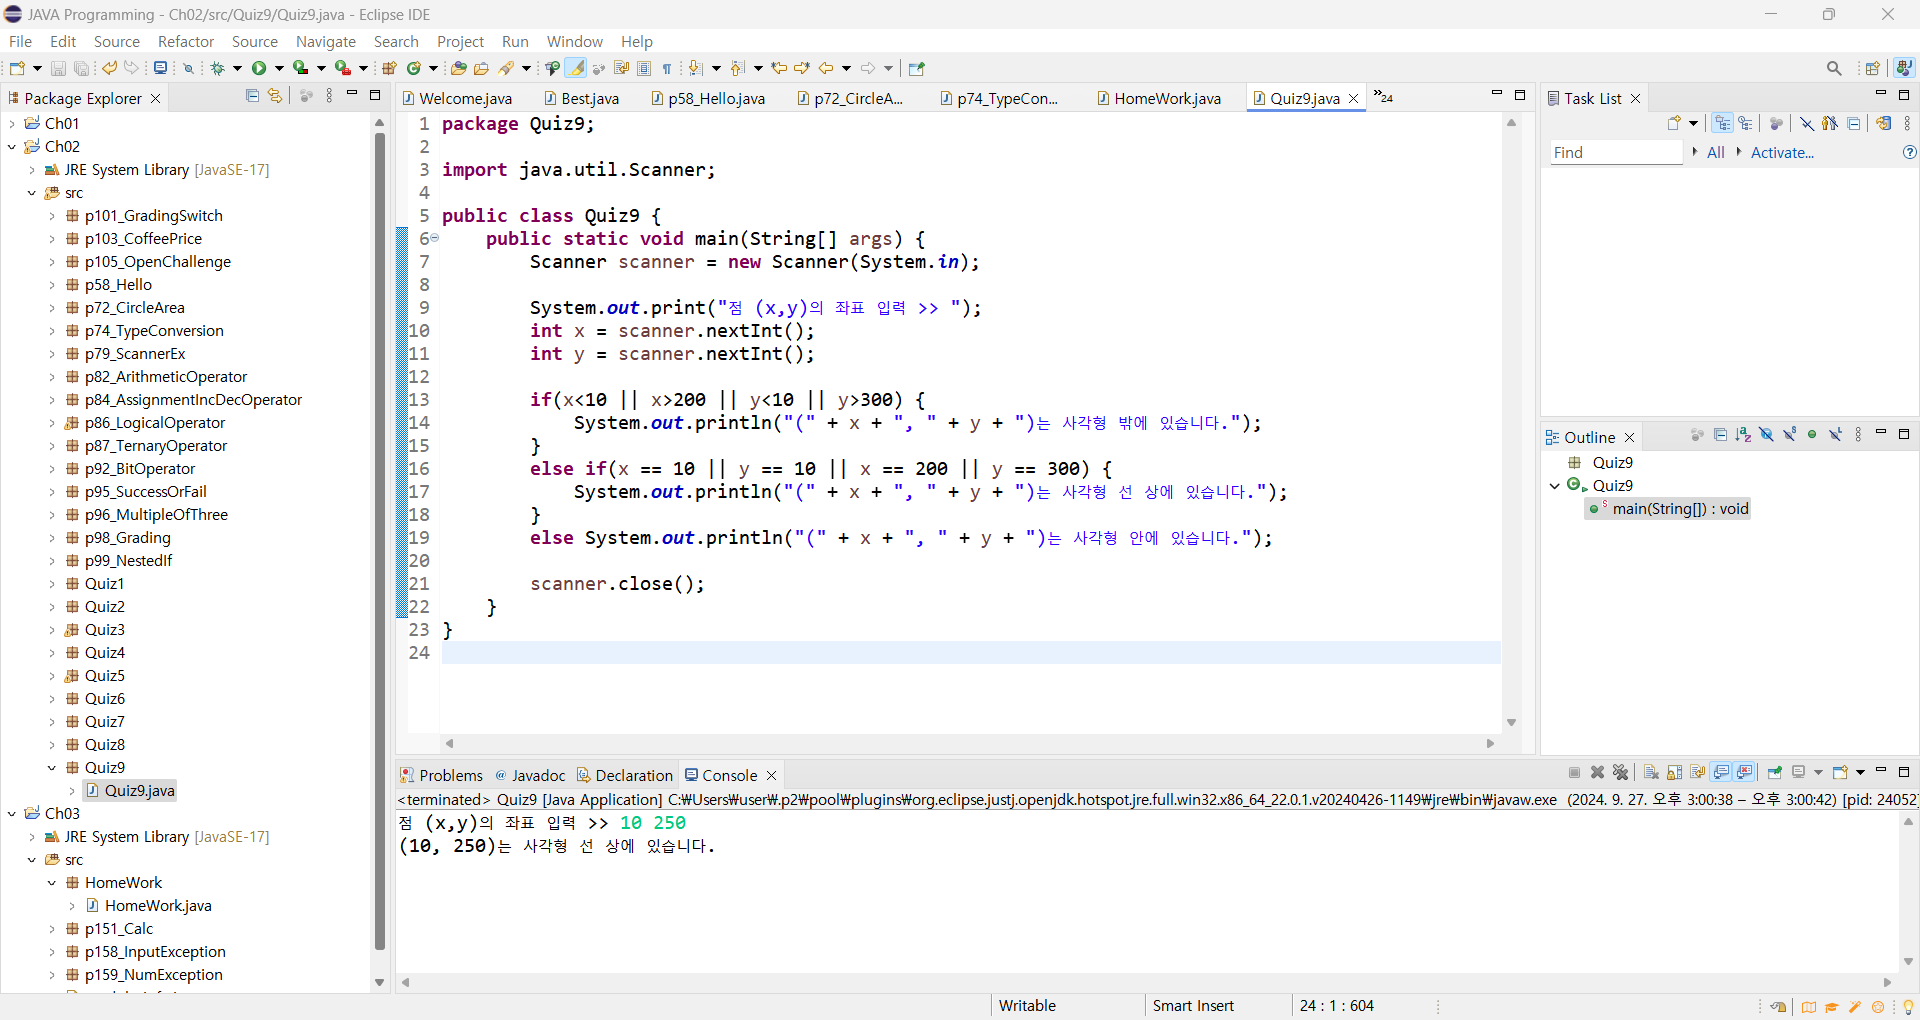Click the Coverage launch icon
This screenshot has height=1020, width=1920.
(x=300, y=68)
